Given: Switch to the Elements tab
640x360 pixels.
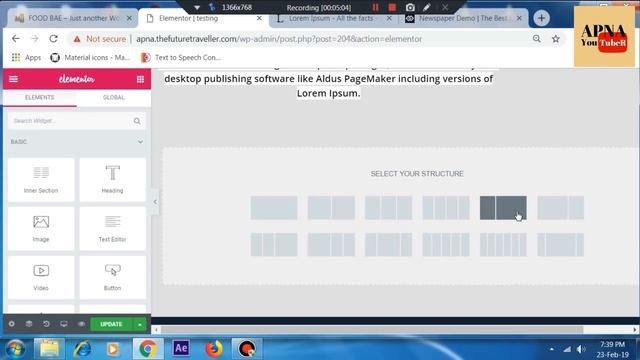Looking at the screenshot, I should 40,98.
